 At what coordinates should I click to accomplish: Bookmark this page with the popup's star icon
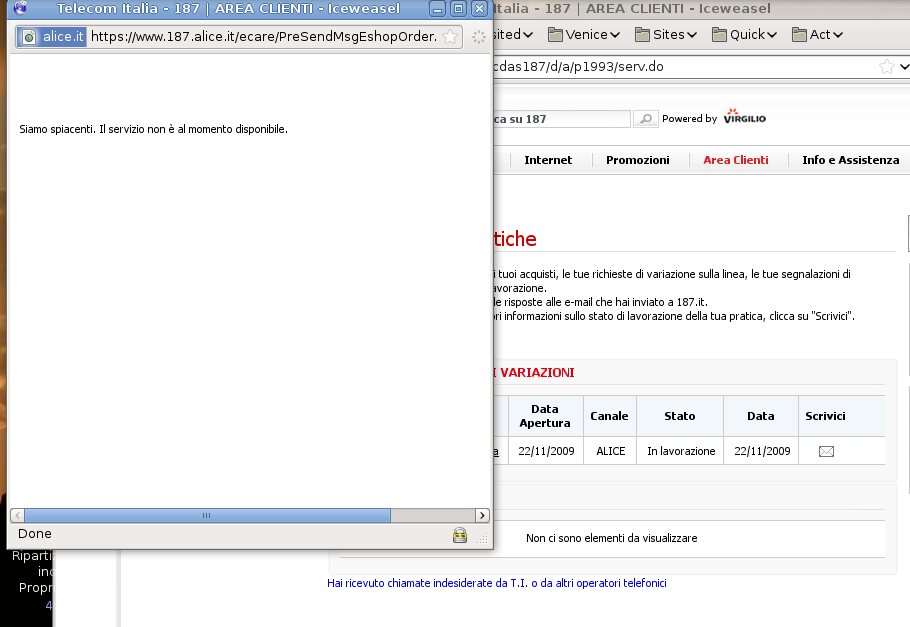click(450, 37)
